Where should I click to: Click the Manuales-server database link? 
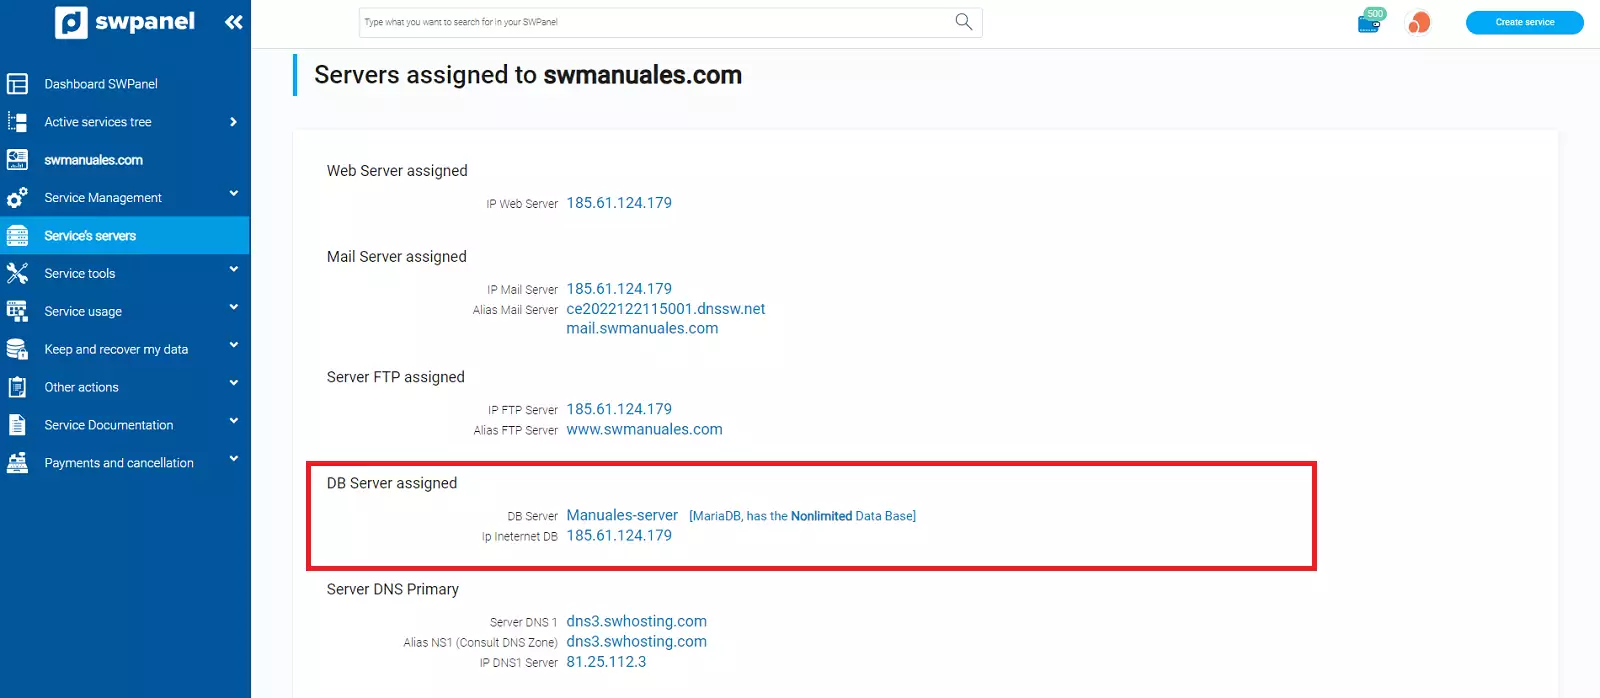pos(622,515)
